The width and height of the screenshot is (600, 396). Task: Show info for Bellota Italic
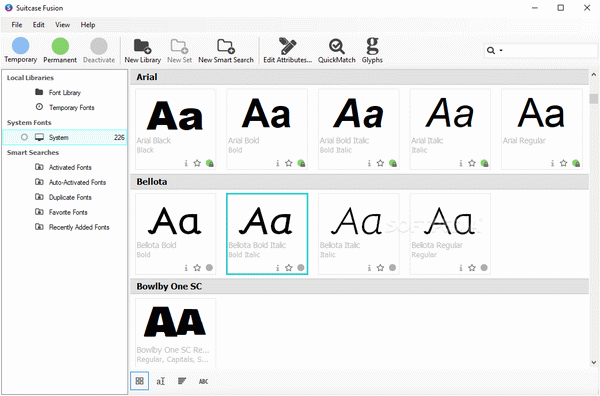click(x=369, y=268)
